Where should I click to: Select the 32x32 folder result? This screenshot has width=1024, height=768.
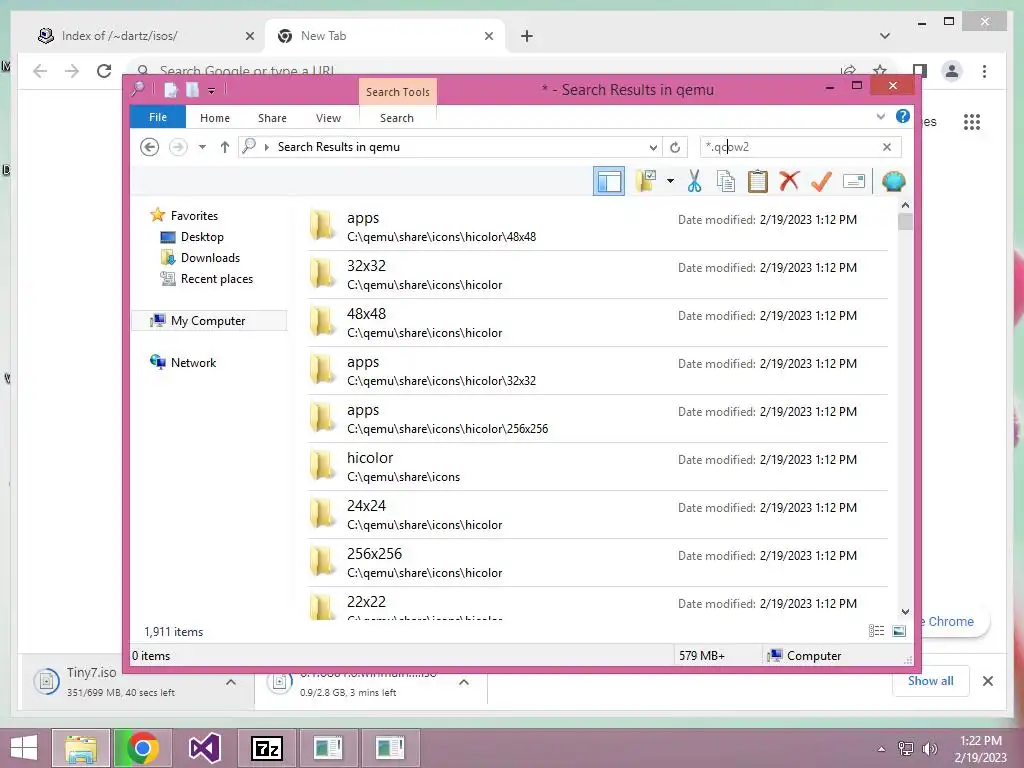[x=598, y=275]
